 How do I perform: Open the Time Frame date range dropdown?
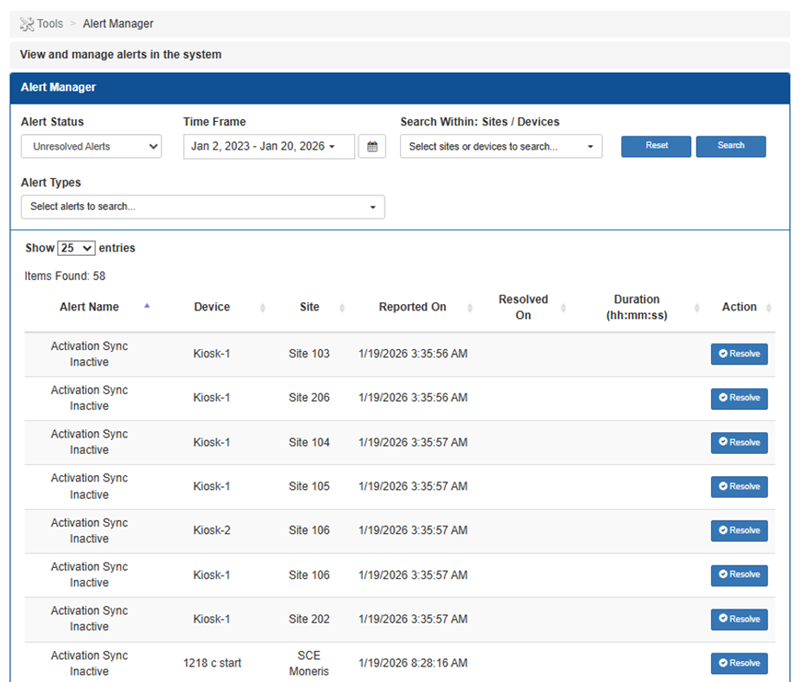(269, 146)
